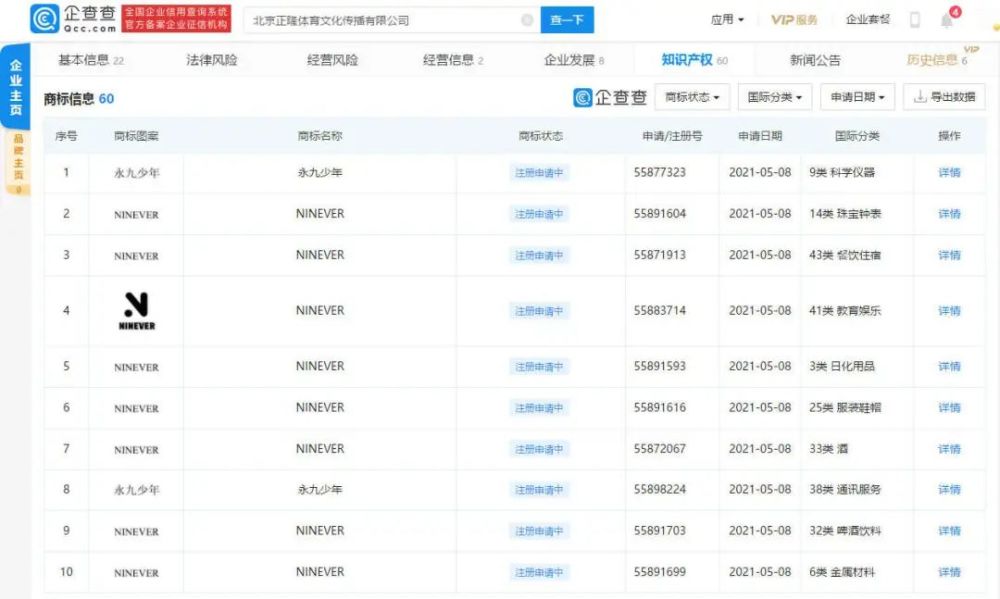Viewport: 1000px width, 599px height.
Task: Open the 新闻公告 tab
Action: (x=815, y=60)
